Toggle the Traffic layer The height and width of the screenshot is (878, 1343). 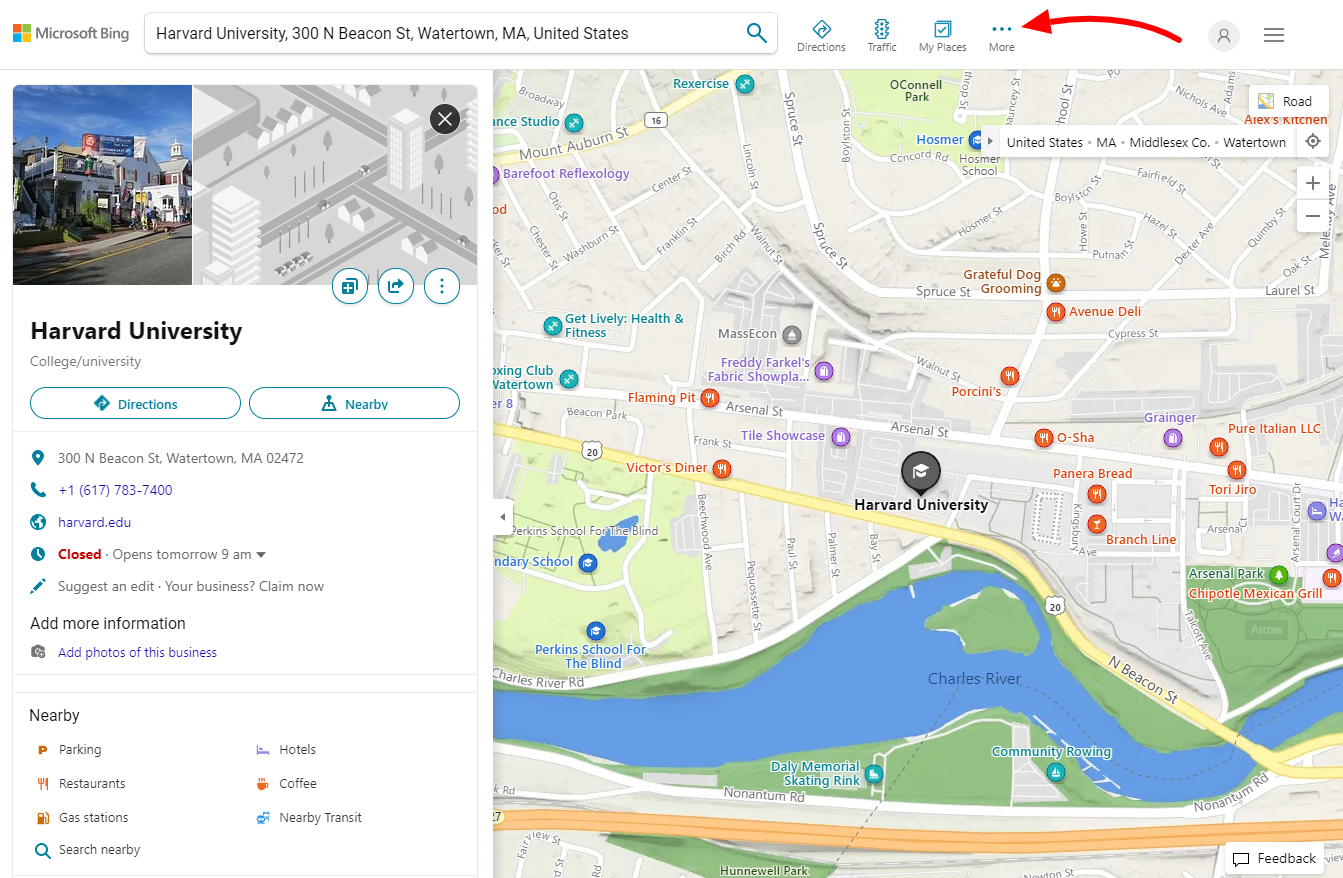[882, 35]
